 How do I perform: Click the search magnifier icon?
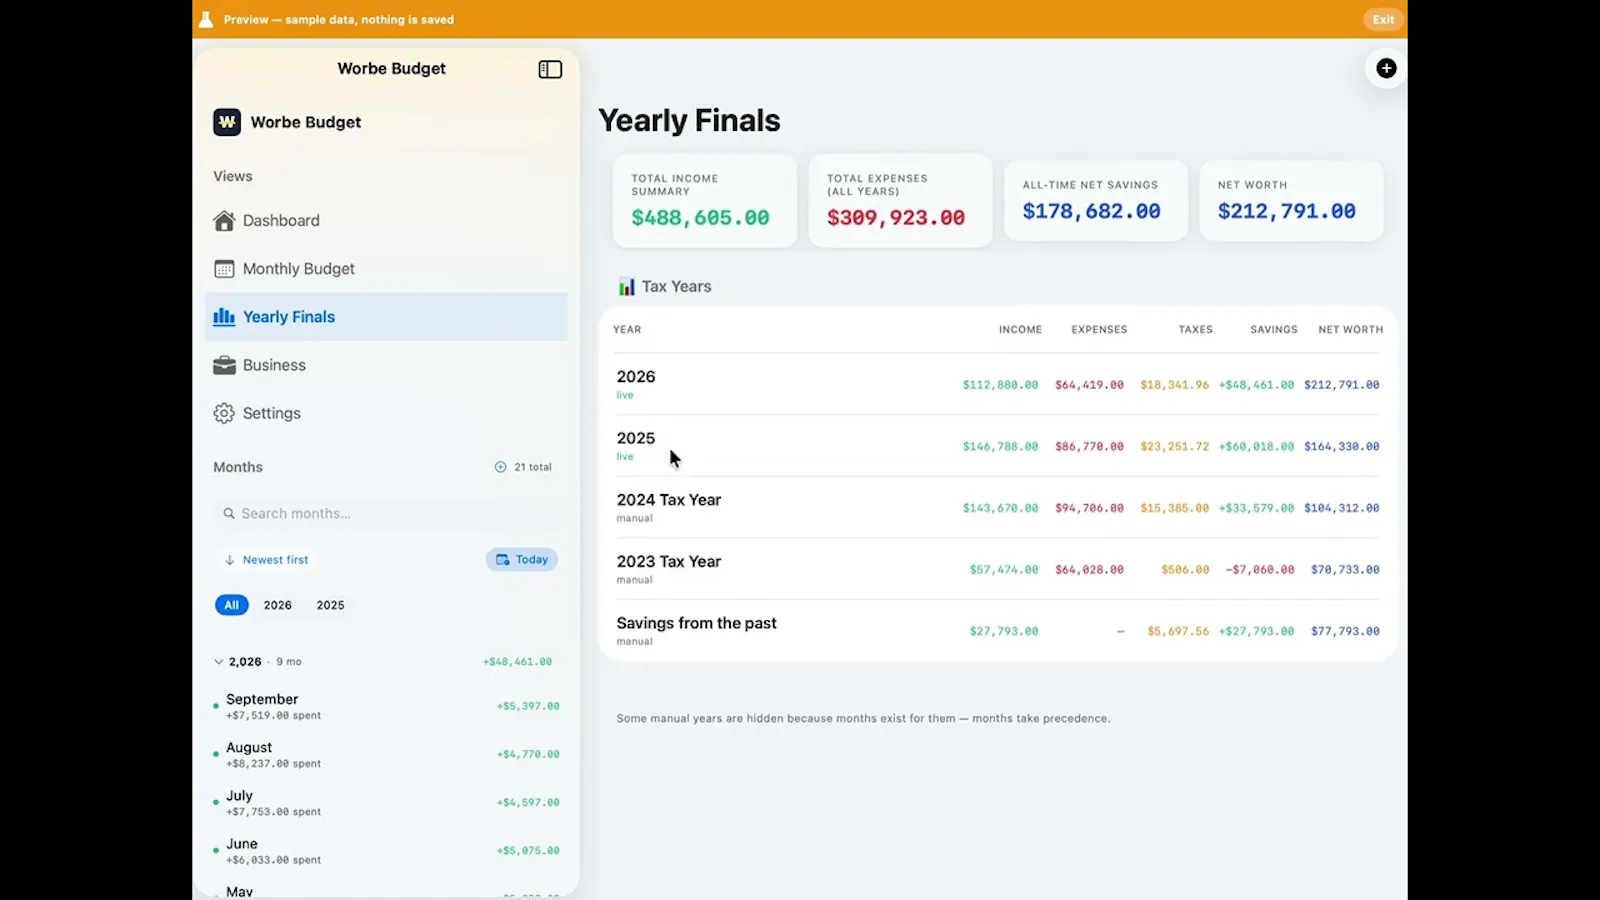pos(229,513)
